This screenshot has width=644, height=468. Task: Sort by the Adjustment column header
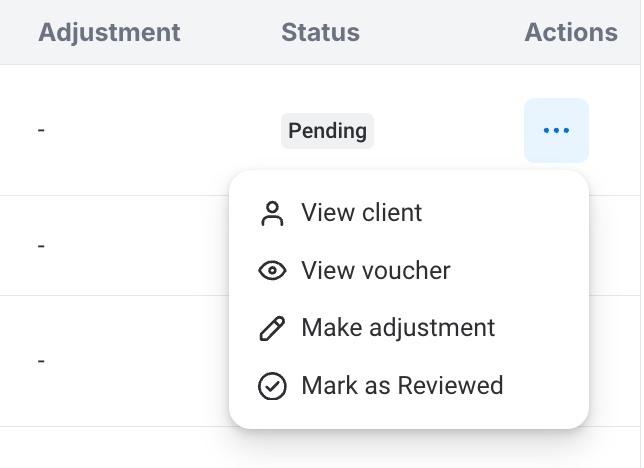tap(109, 32)
